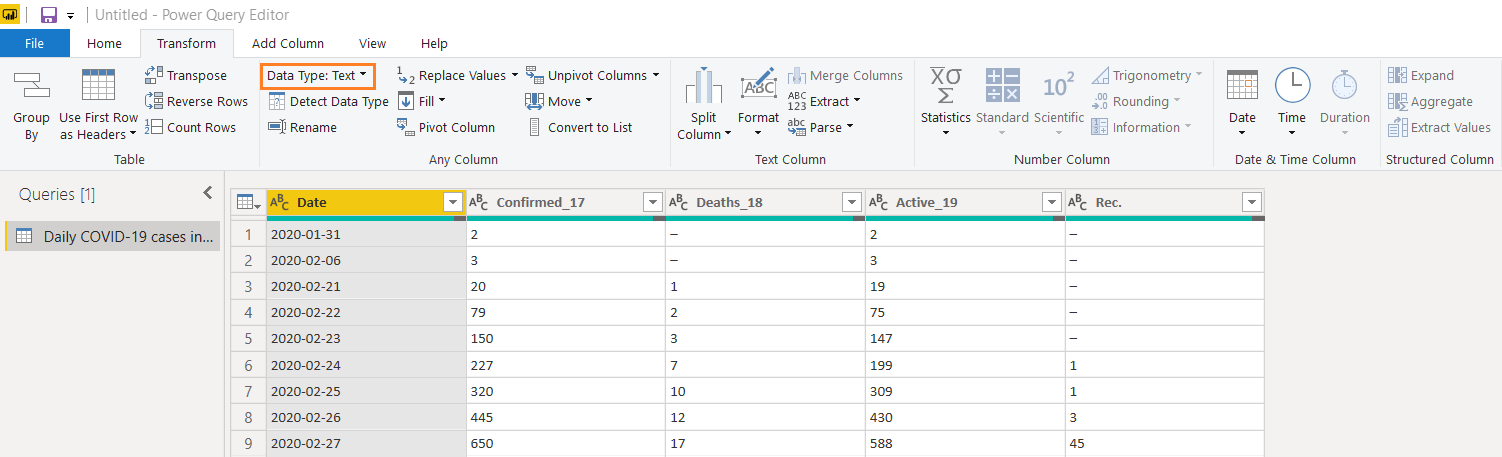Switch to the Add Column tab
The image size is (1502, 457).
click(x=287, y=43)
